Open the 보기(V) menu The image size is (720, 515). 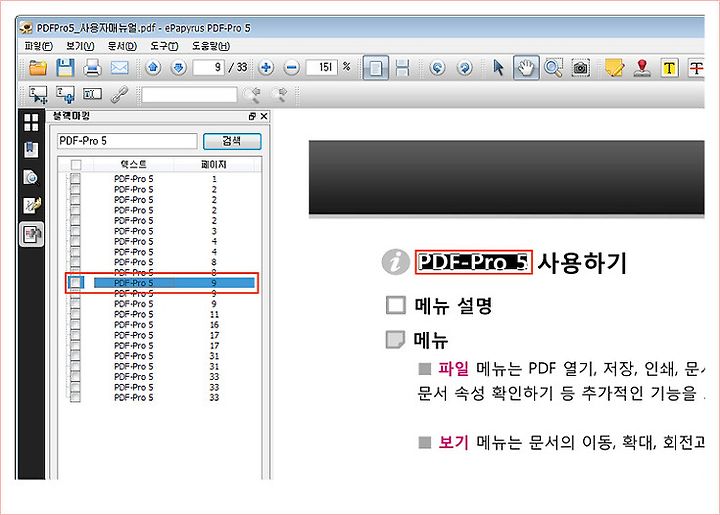click(80, 46)
